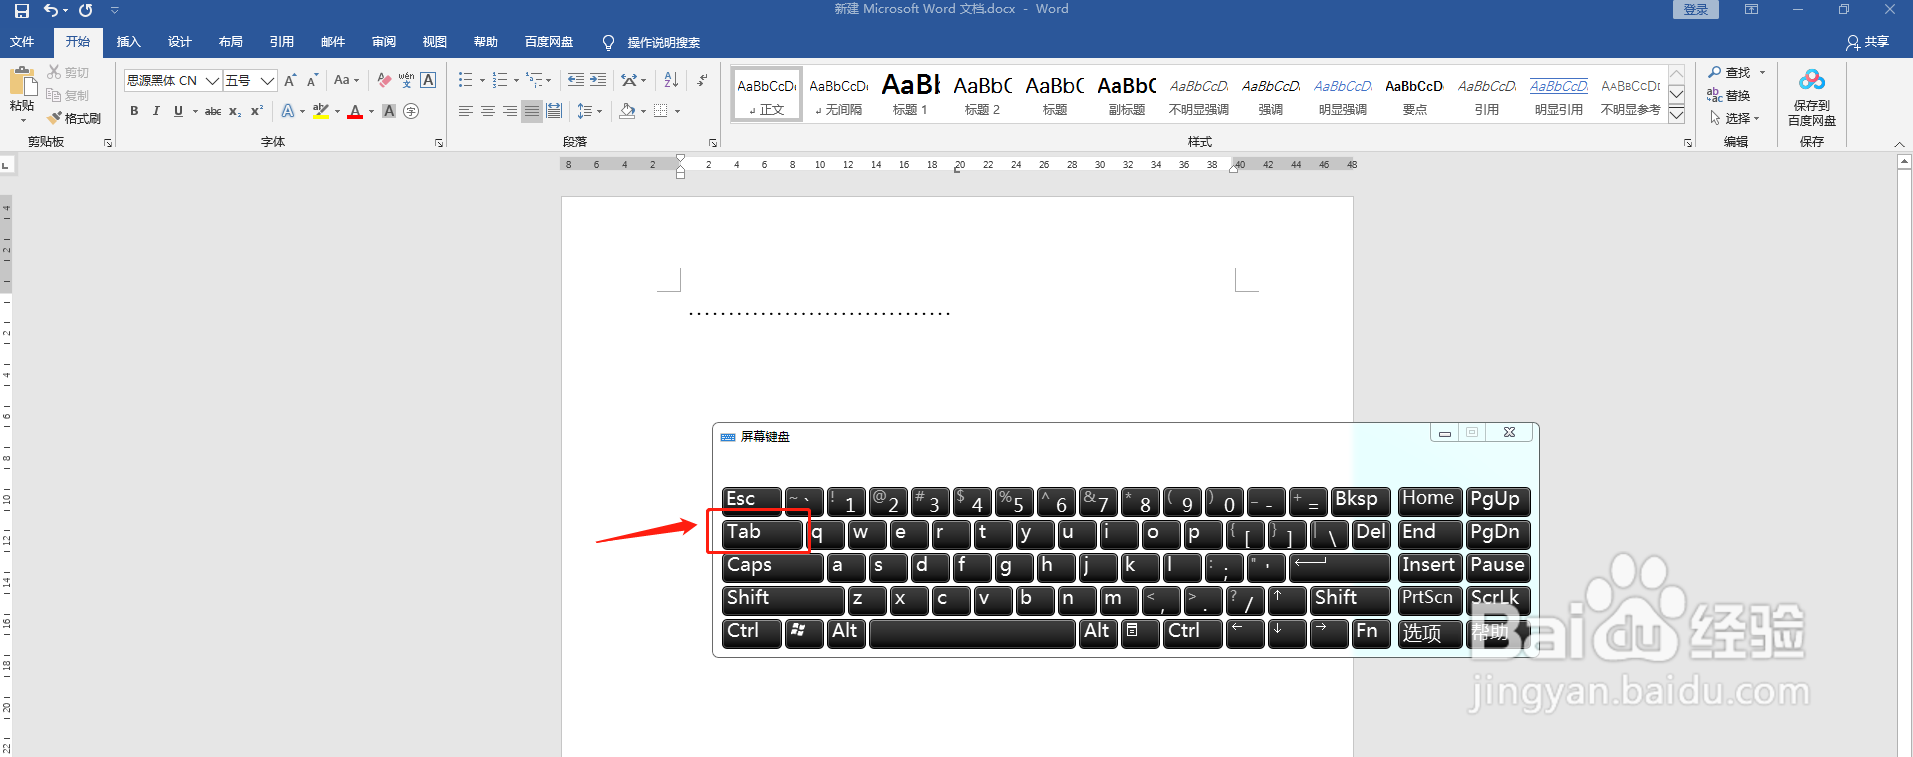Viewport: 1913px width, 757px height.
Task: Apply the Heading 1 (标题 1) style
Action: 910,94
